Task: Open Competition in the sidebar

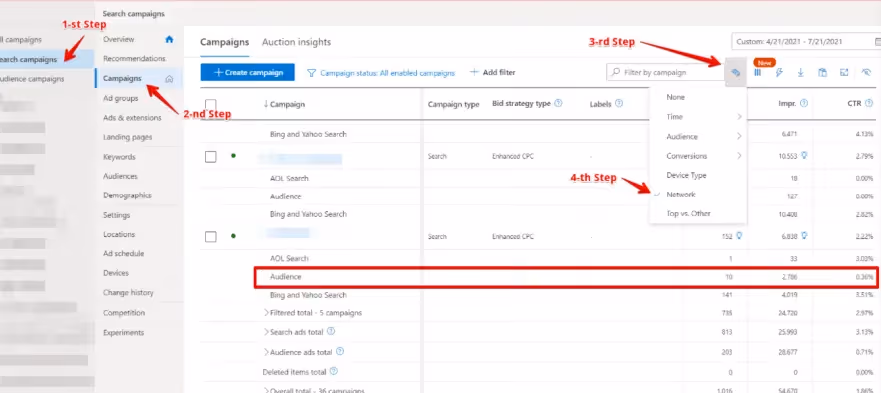Action: click(124, 313)
